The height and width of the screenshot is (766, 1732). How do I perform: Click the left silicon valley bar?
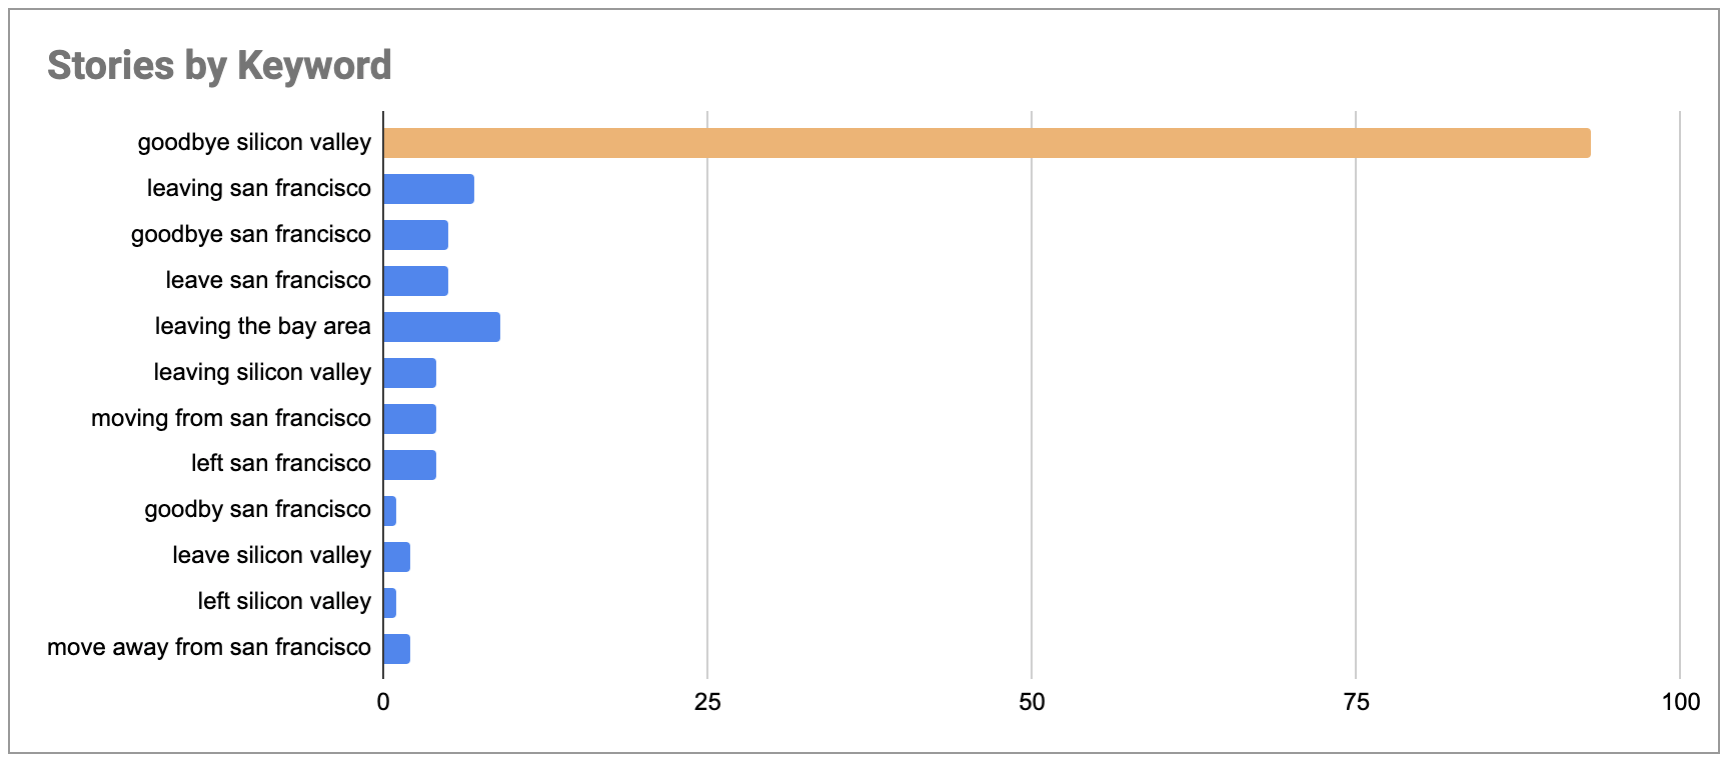(x=390, y=603)
